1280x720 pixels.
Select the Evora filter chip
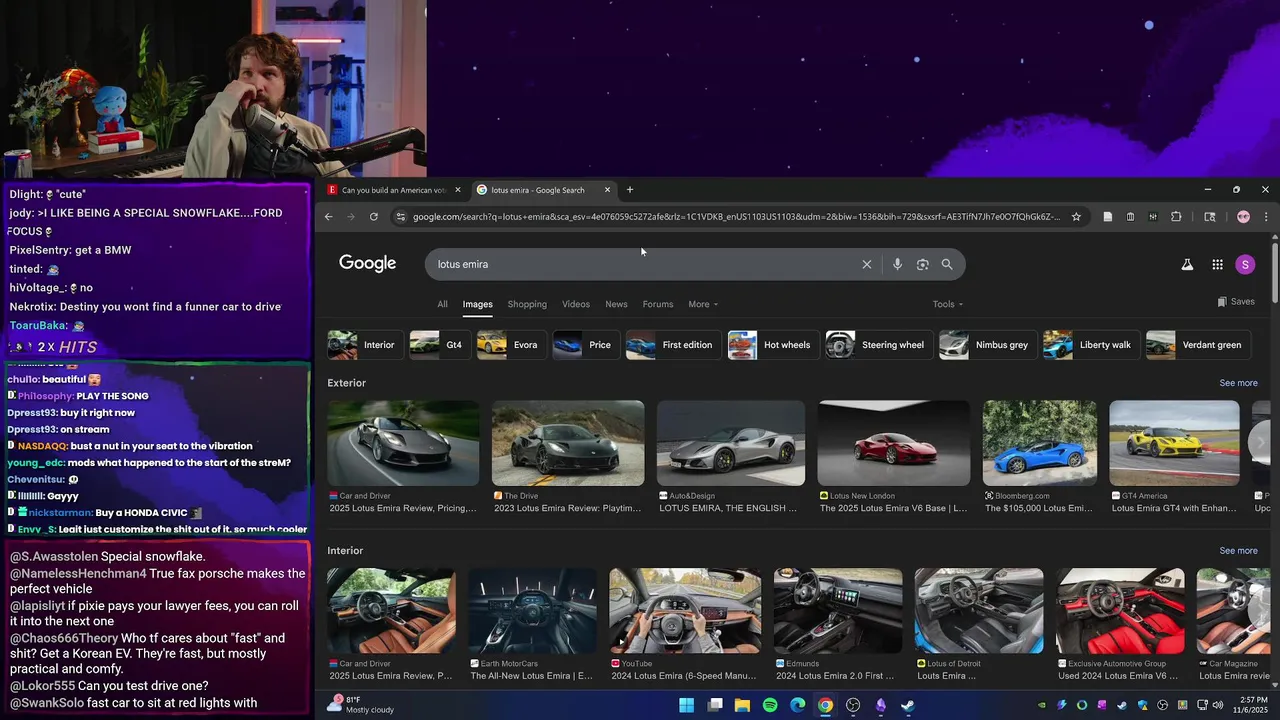[512, 345]
